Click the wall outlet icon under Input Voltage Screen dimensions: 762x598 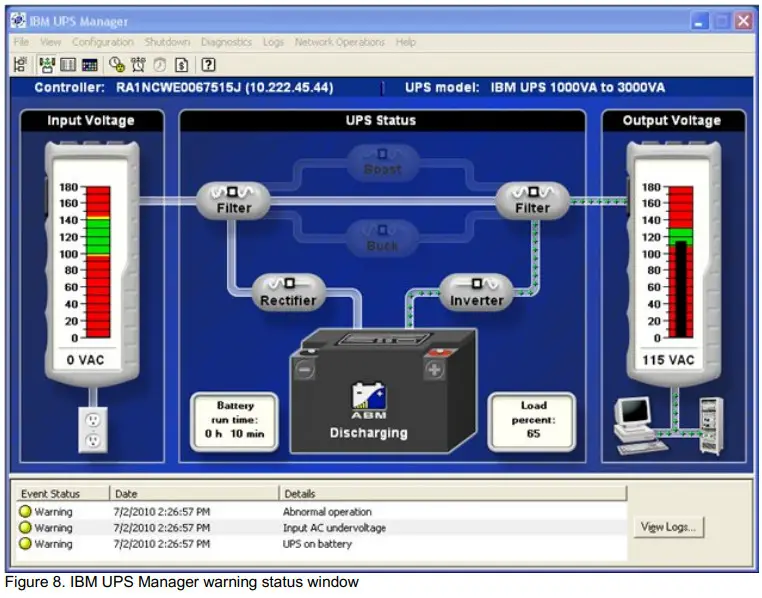tap(92, 430)
